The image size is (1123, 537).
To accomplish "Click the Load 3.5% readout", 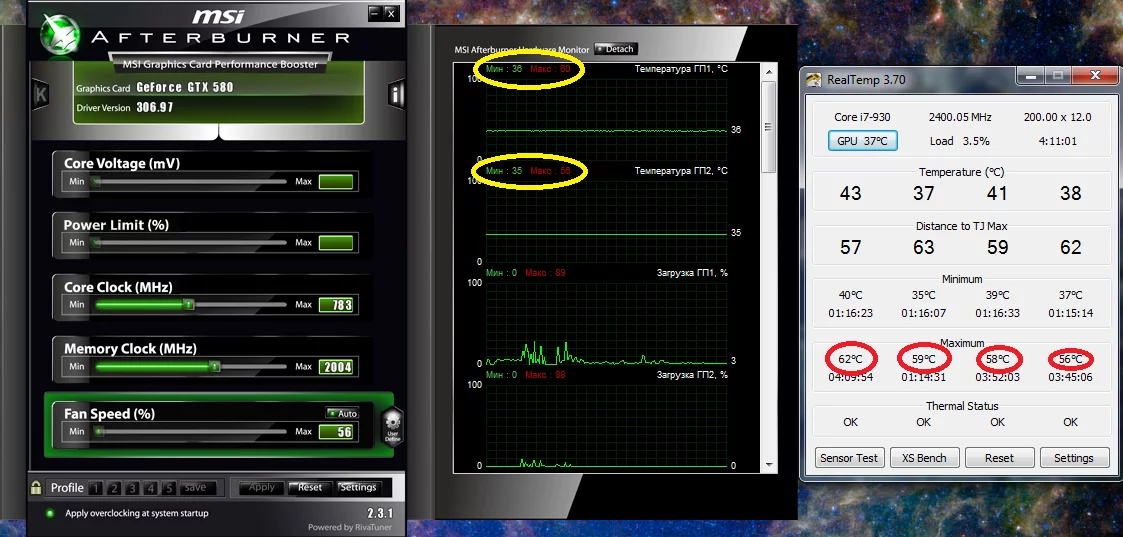I will tap(960, 141).
